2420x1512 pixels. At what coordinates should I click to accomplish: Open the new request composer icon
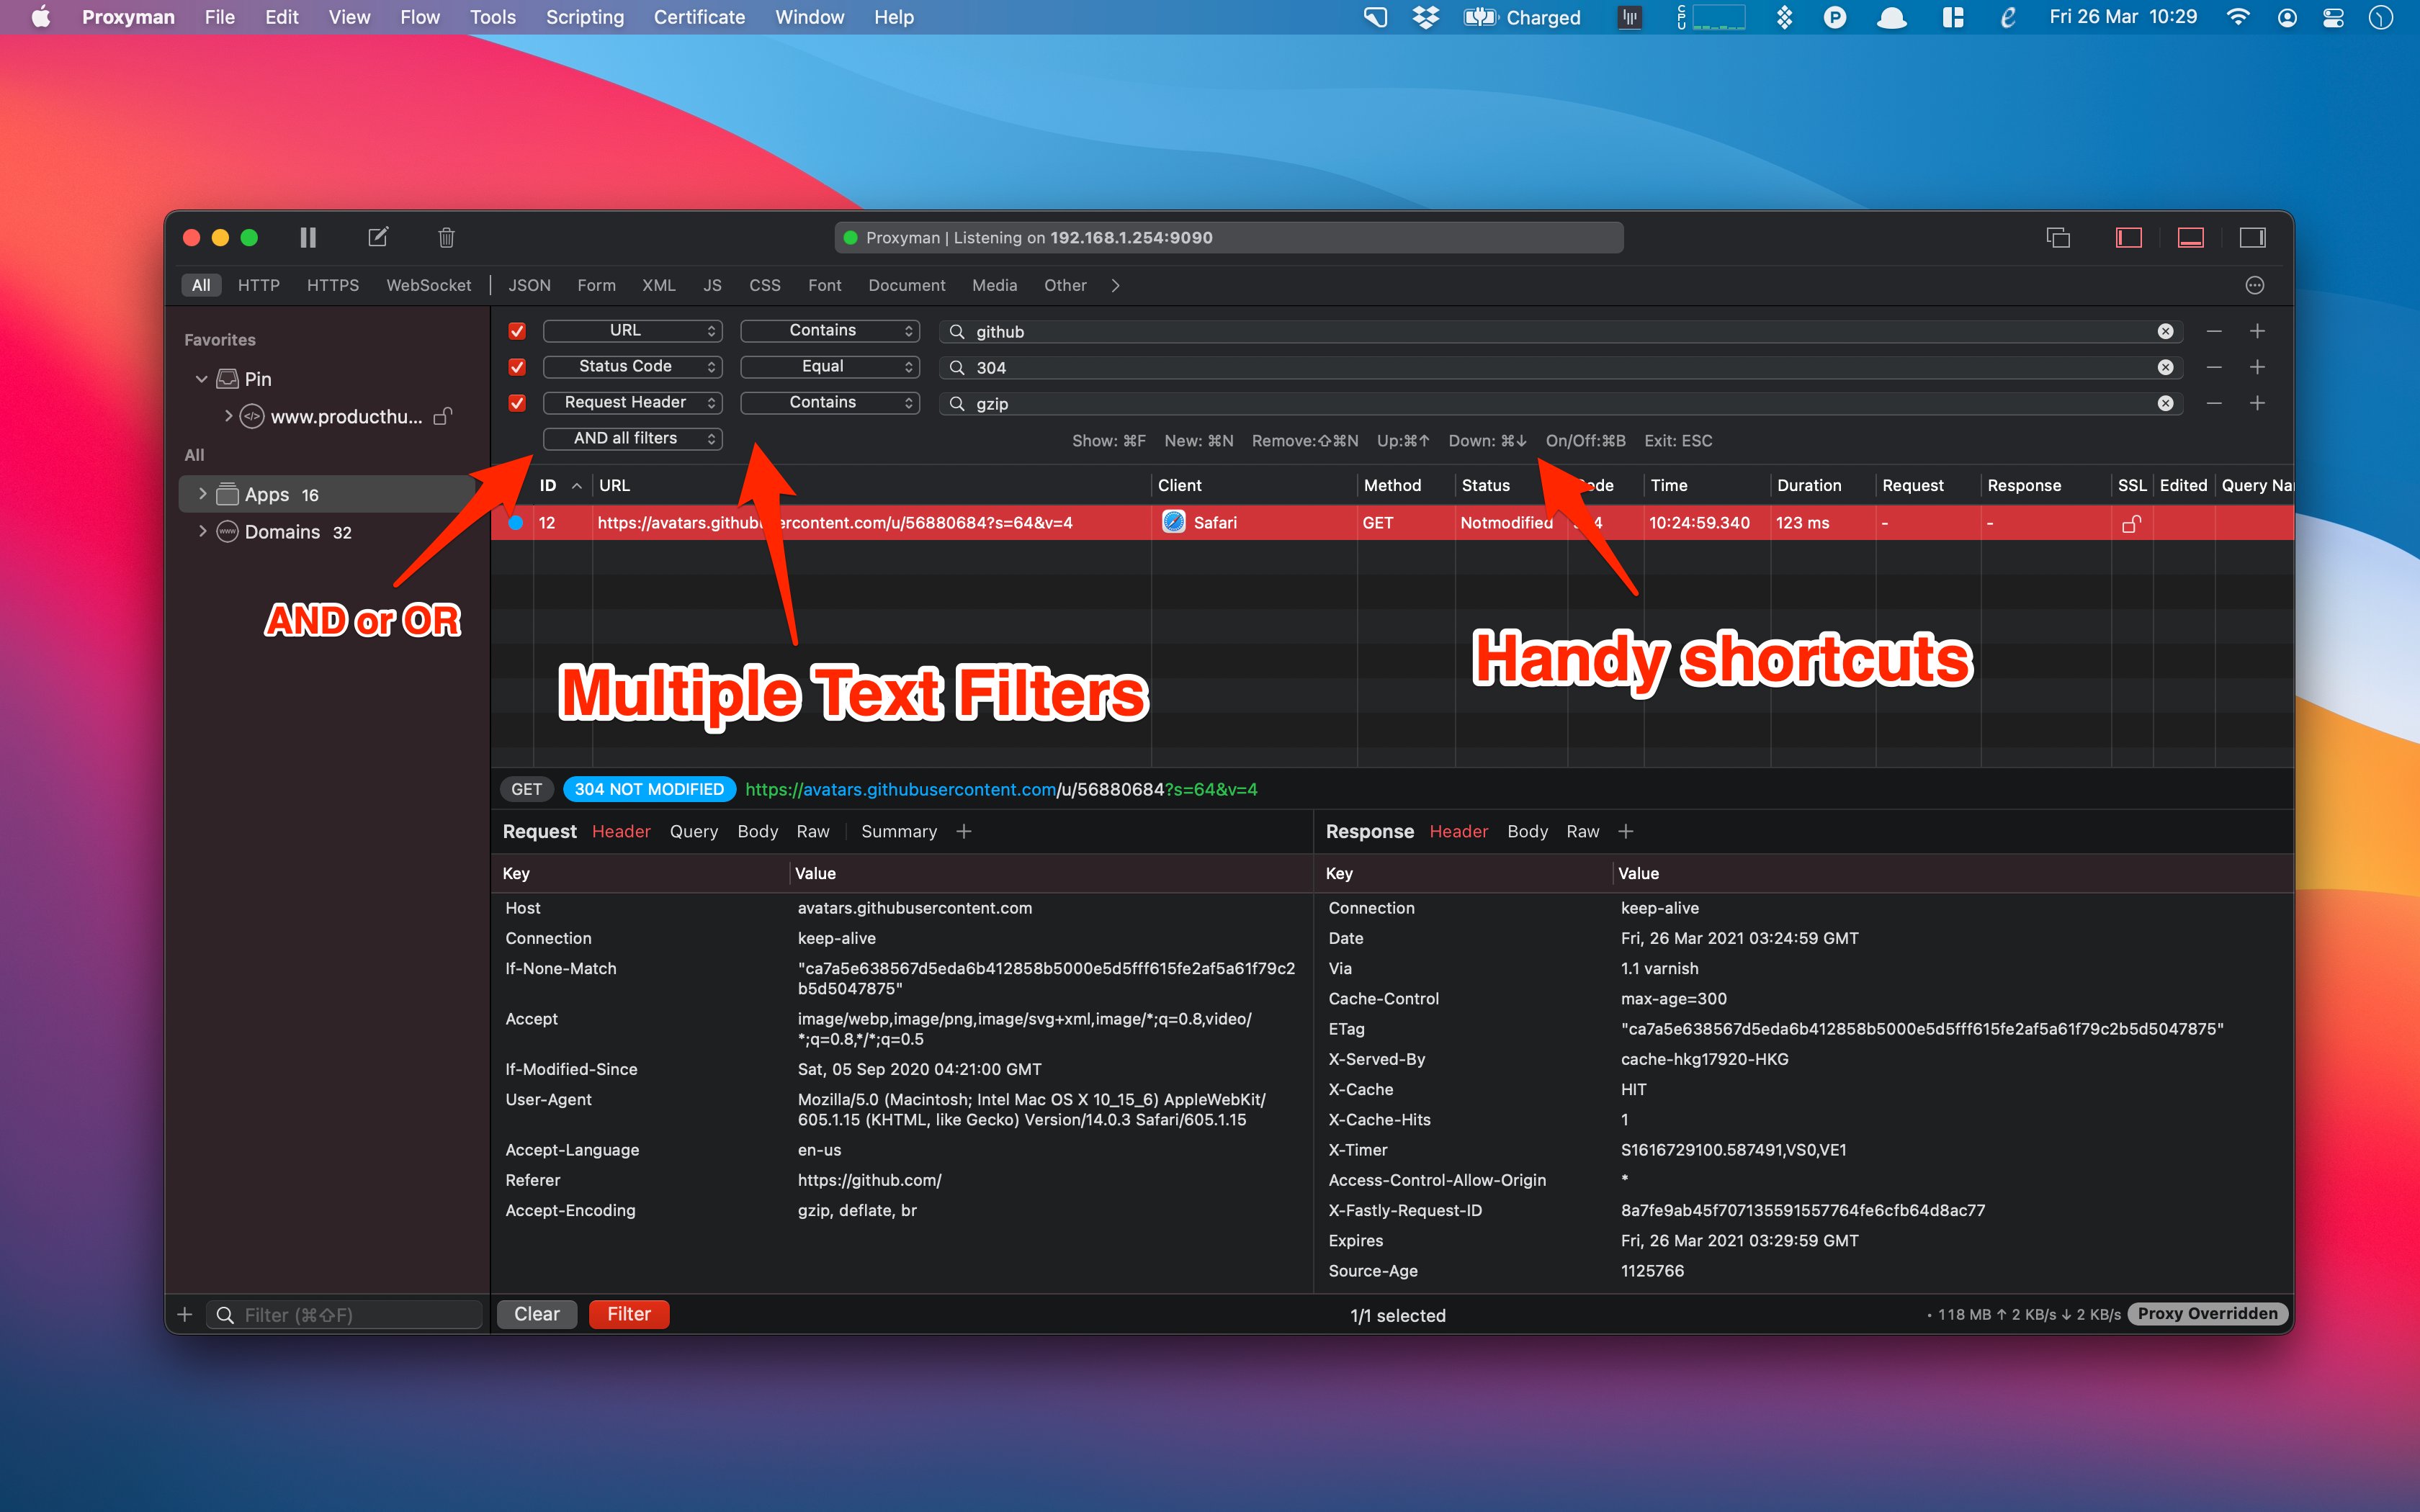[x=380, y=237]
